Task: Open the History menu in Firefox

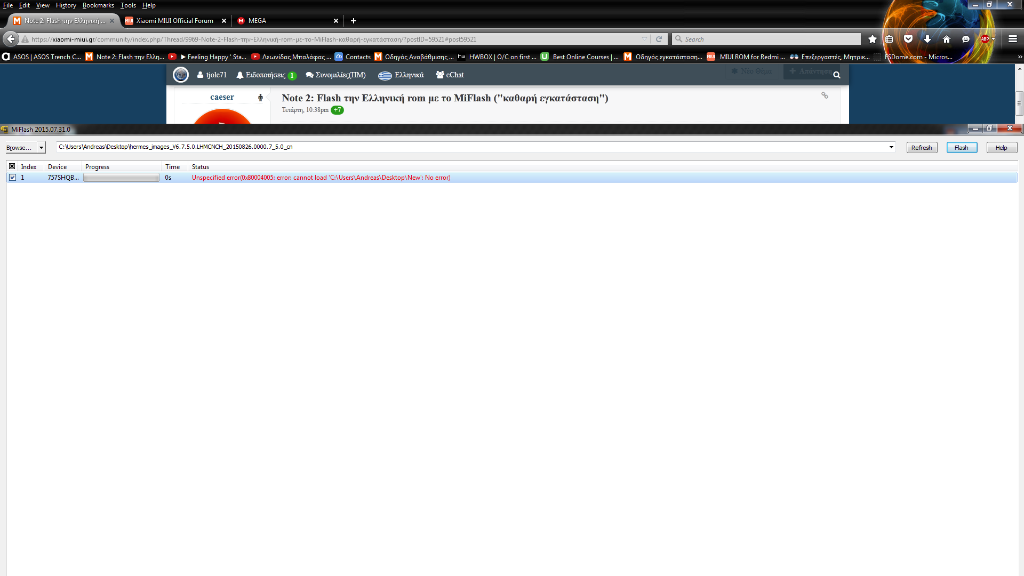Action: click(x=65, y=5)
